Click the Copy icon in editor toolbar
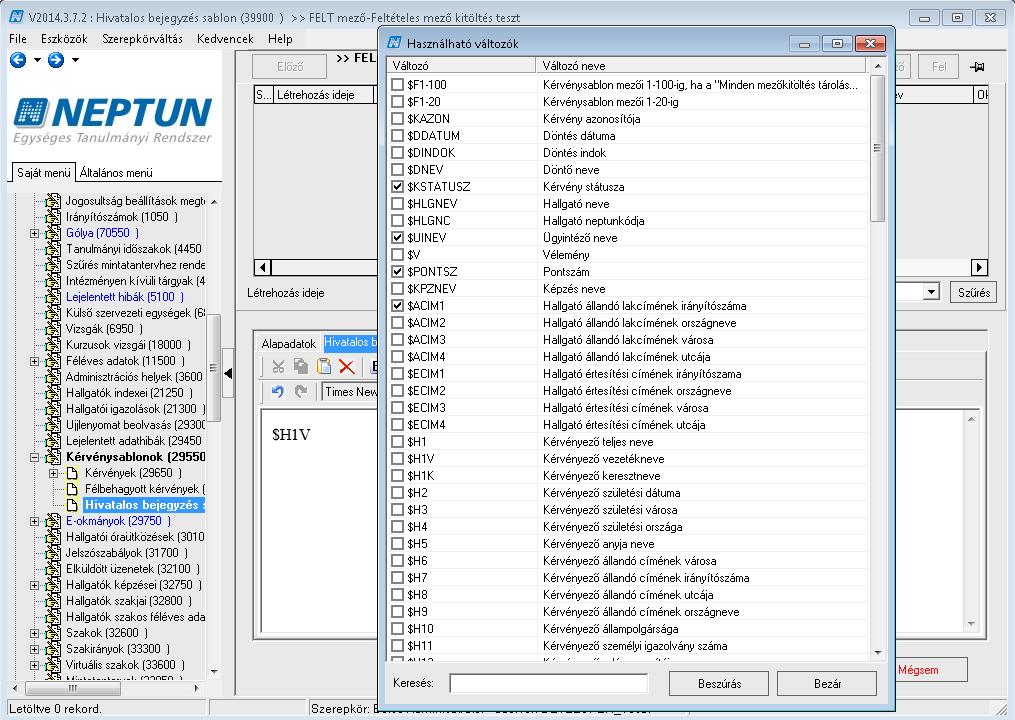Image resolution: width=1015 pixels, height=720 pixels. 301,366
